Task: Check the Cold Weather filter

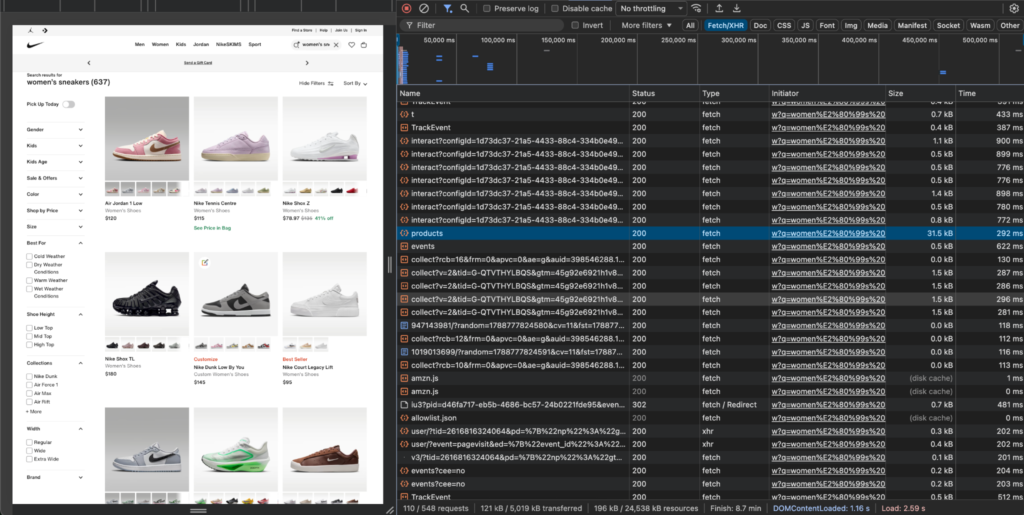Action: tap(29, 257)
